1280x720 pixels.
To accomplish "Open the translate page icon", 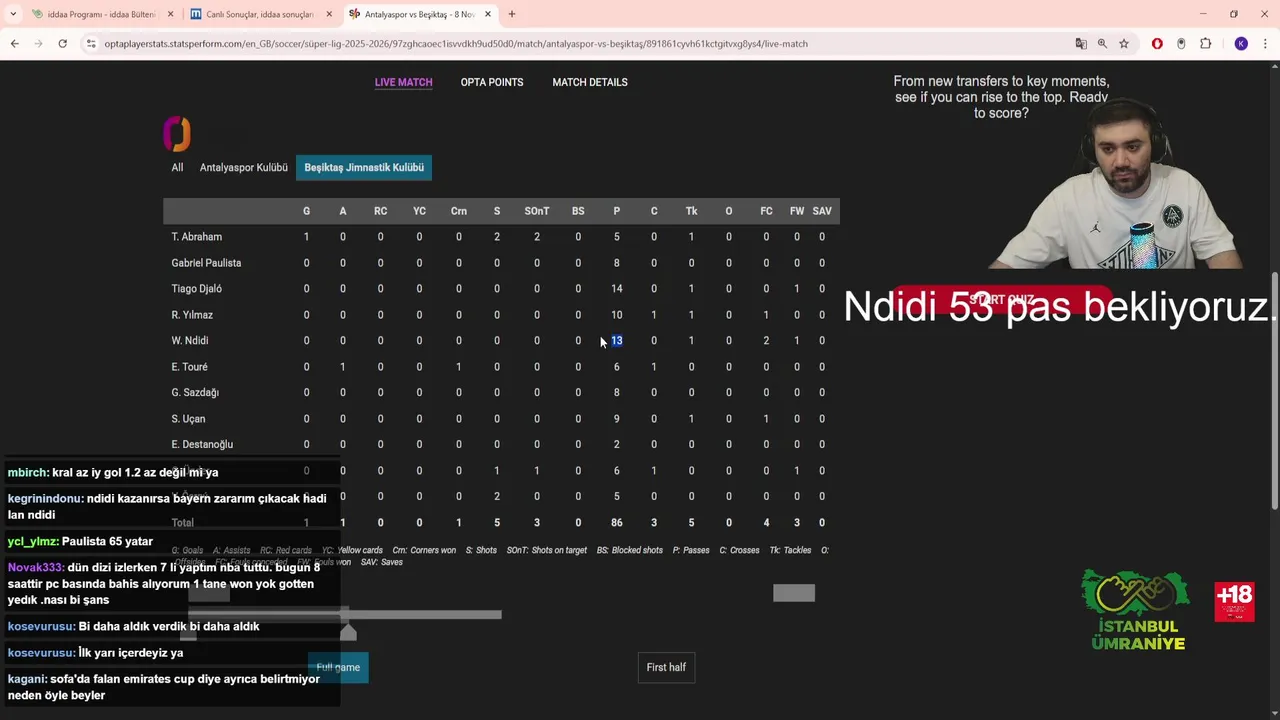I will click(x=1081, y=44).
